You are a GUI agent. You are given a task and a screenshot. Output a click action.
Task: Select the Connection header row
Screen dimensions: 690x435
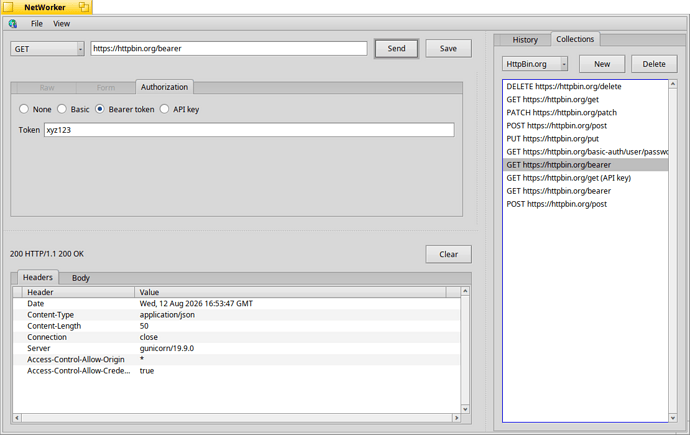coord(236,337)
